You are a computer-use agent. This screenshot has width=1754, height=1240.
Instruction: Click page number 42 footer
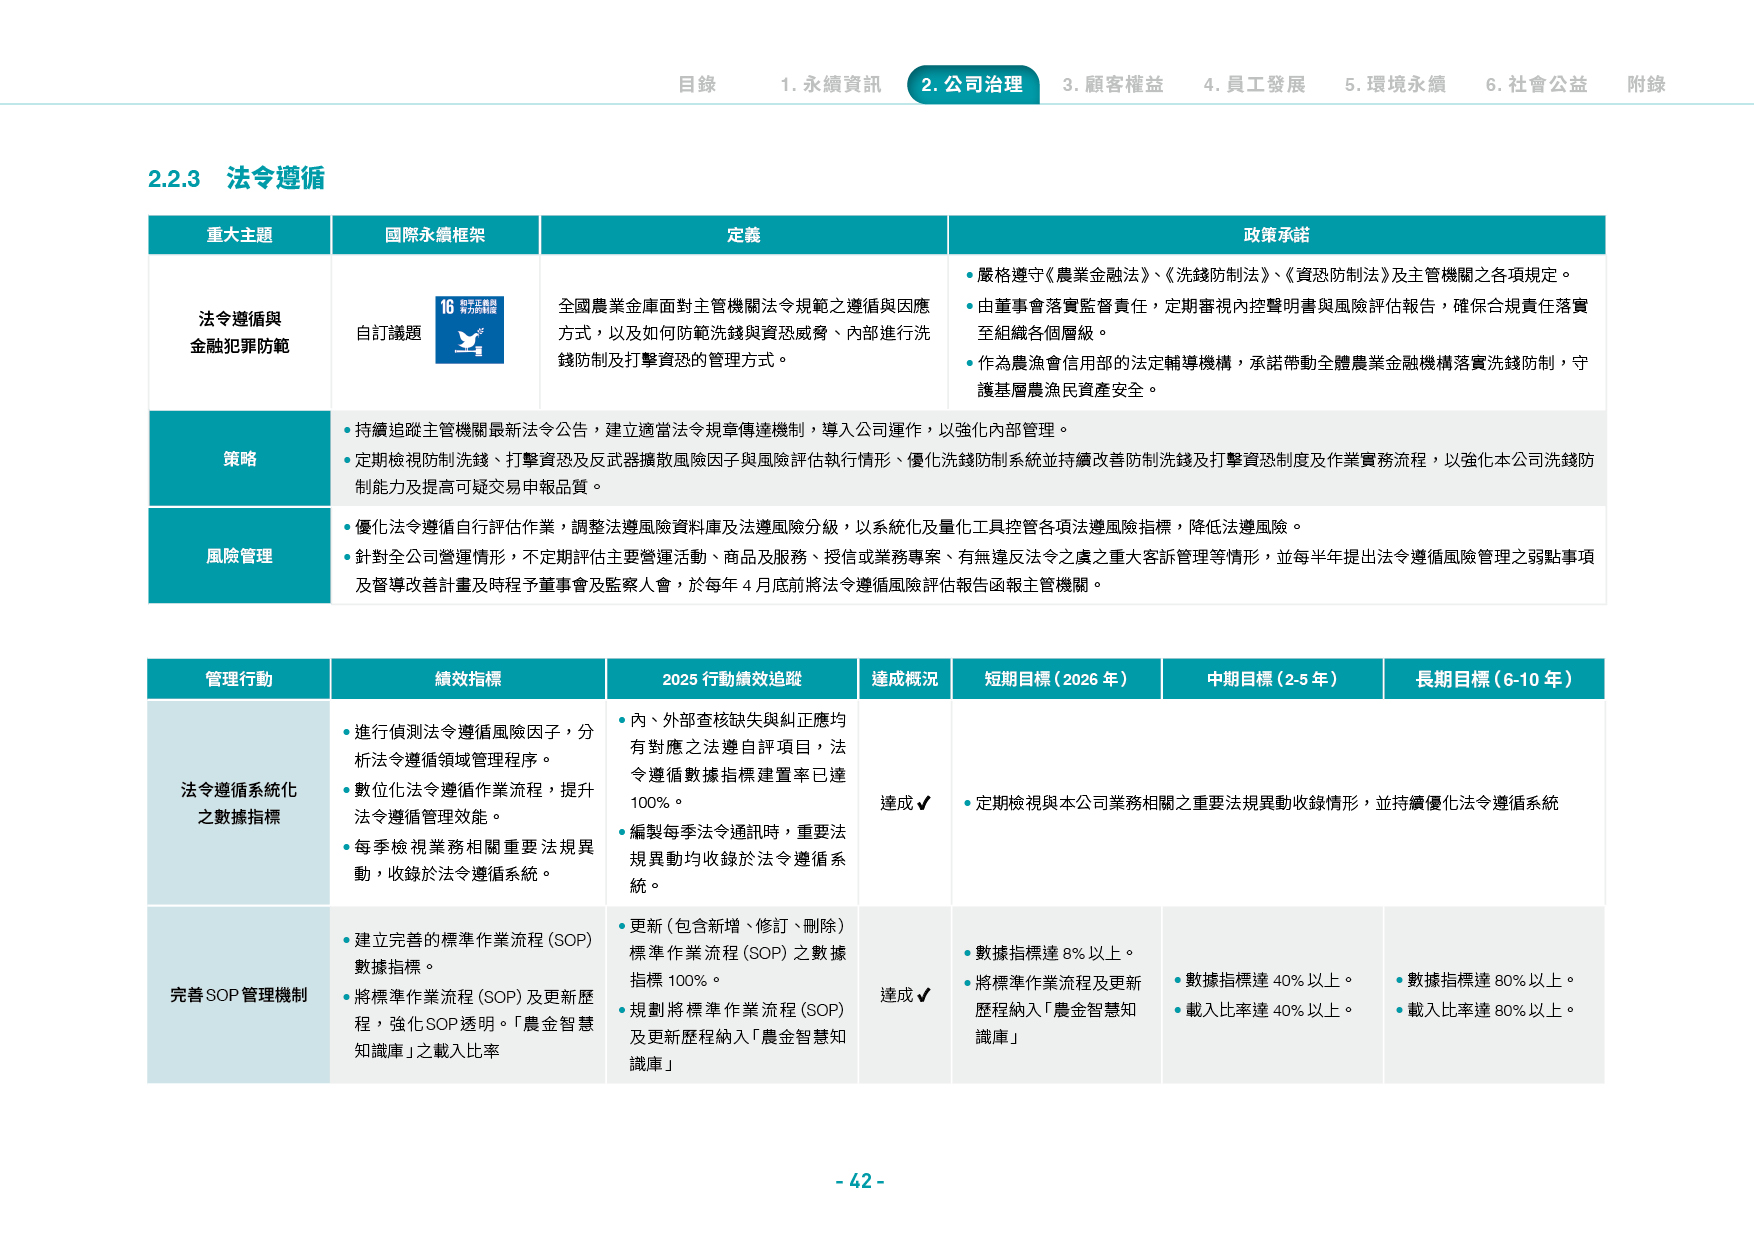coord(860,1181)
